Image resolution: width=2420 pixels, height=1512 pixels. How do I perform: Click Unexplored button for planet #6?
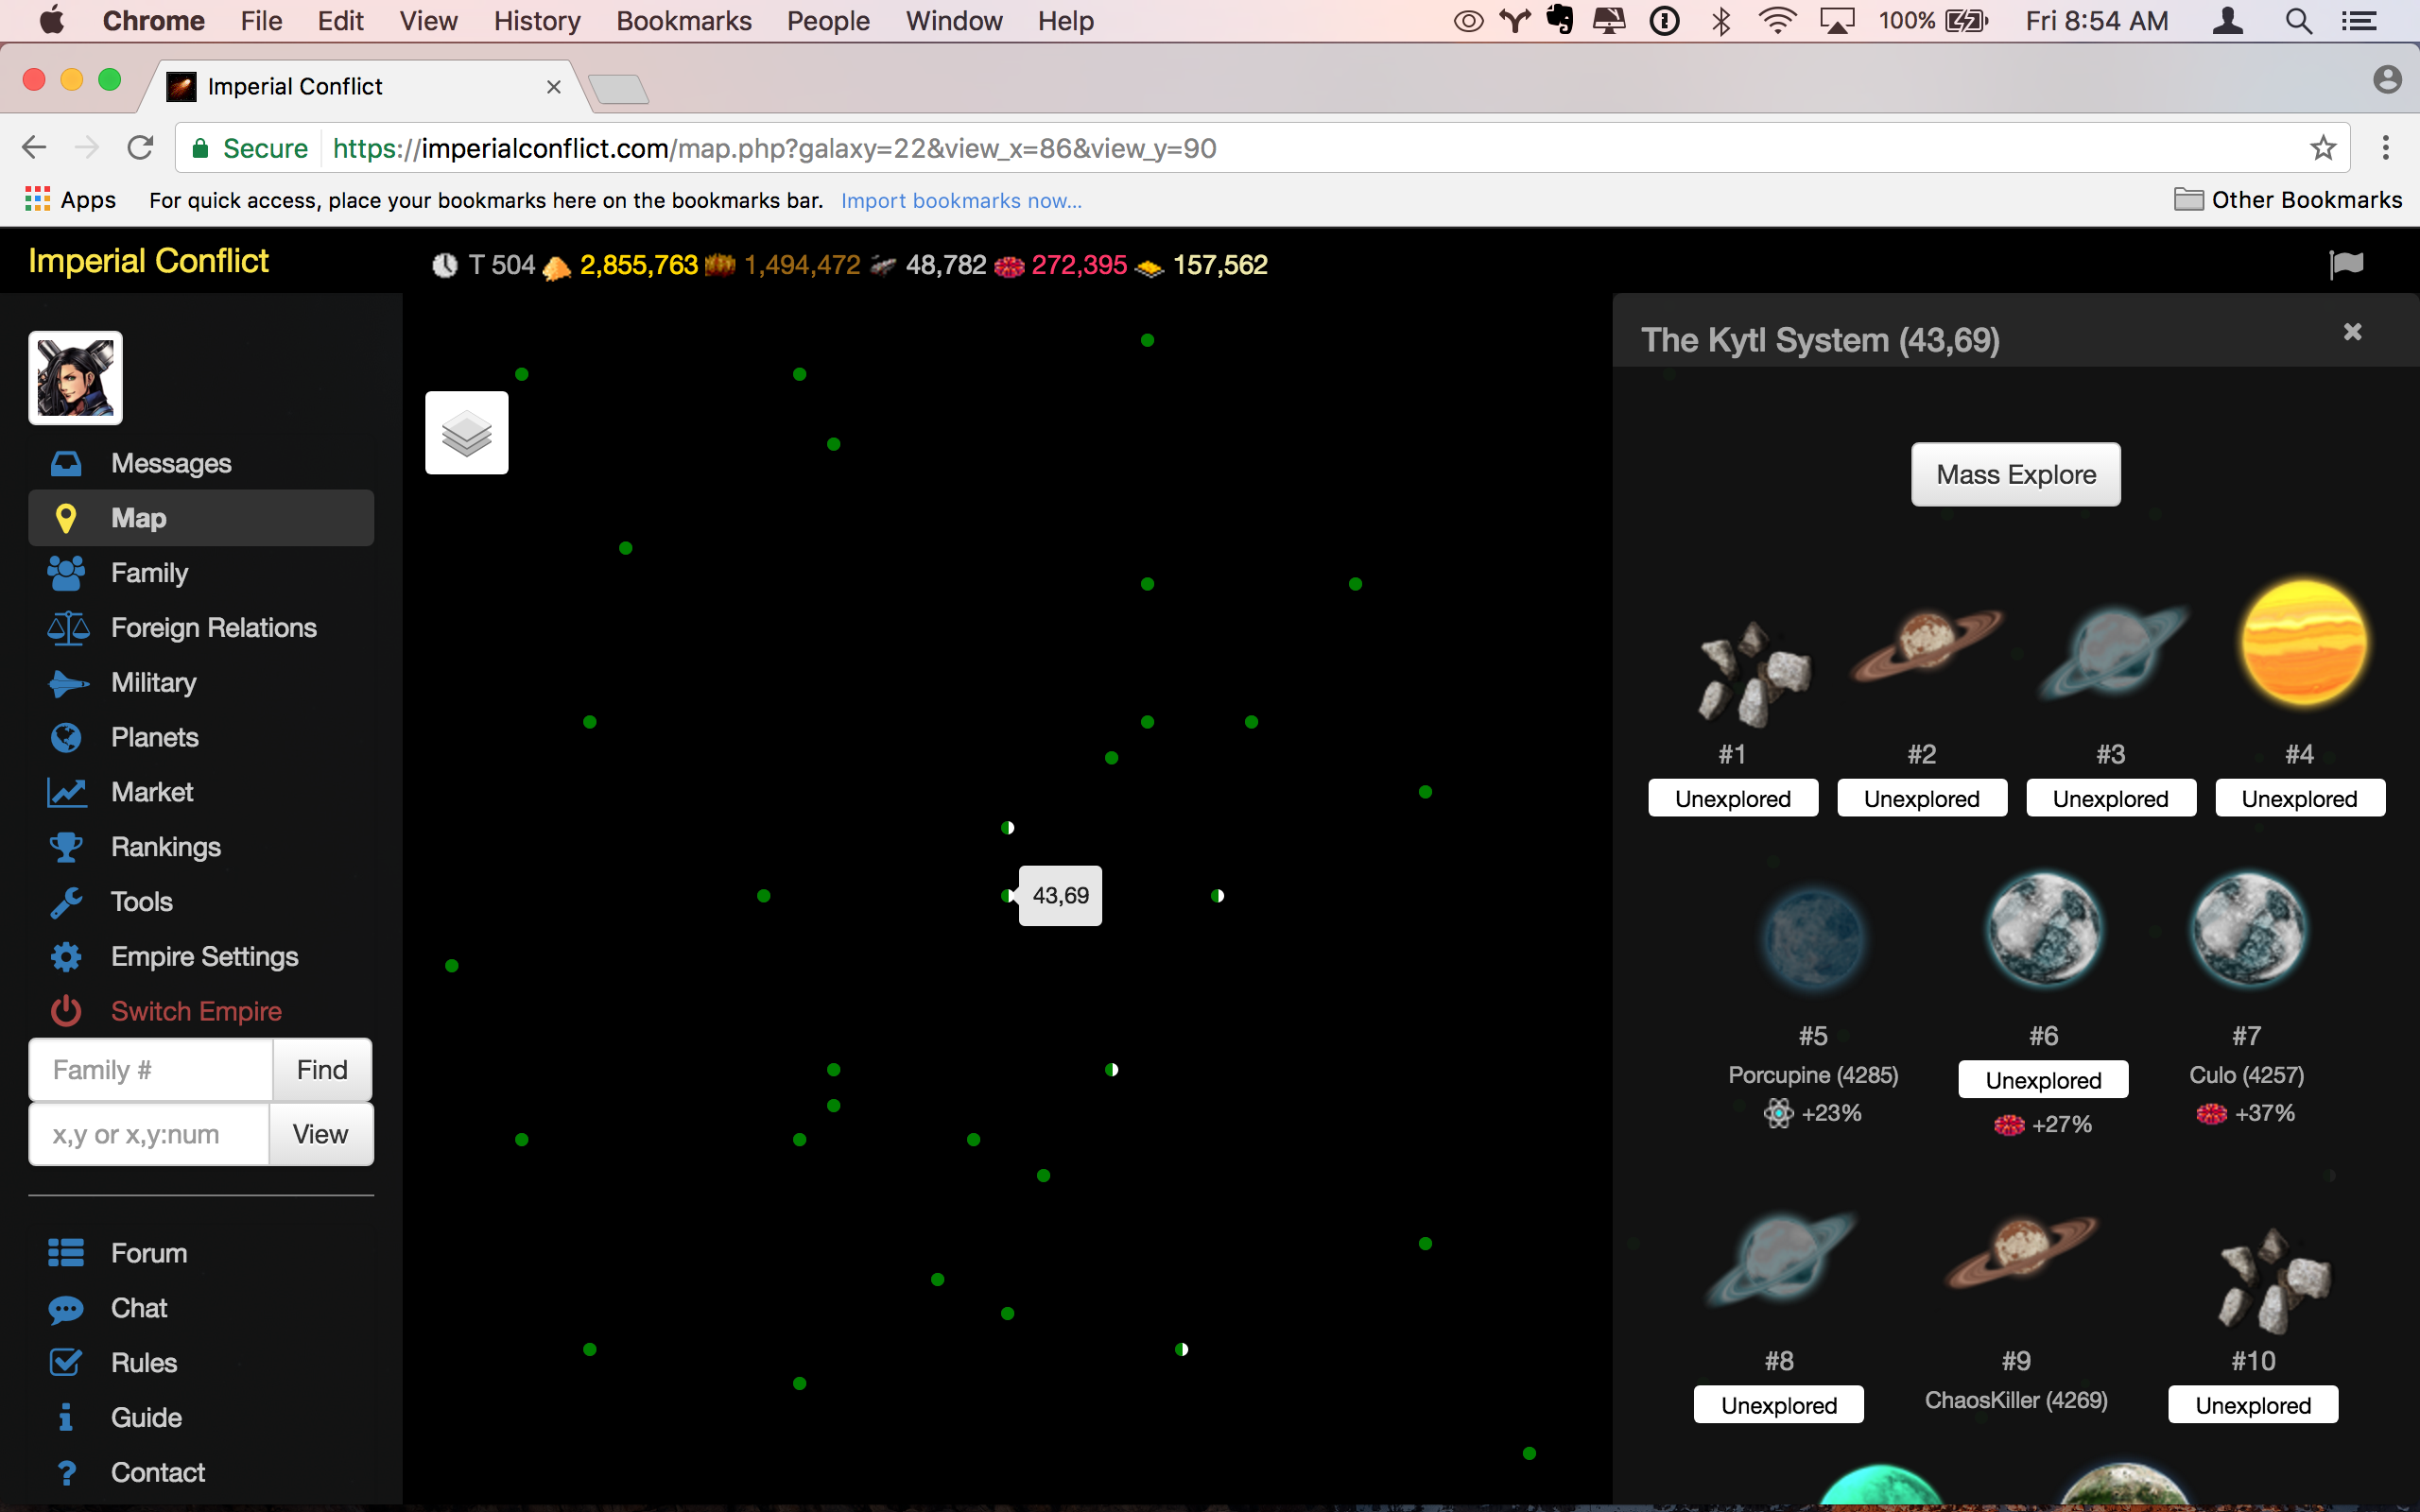click(2043, 1080)
